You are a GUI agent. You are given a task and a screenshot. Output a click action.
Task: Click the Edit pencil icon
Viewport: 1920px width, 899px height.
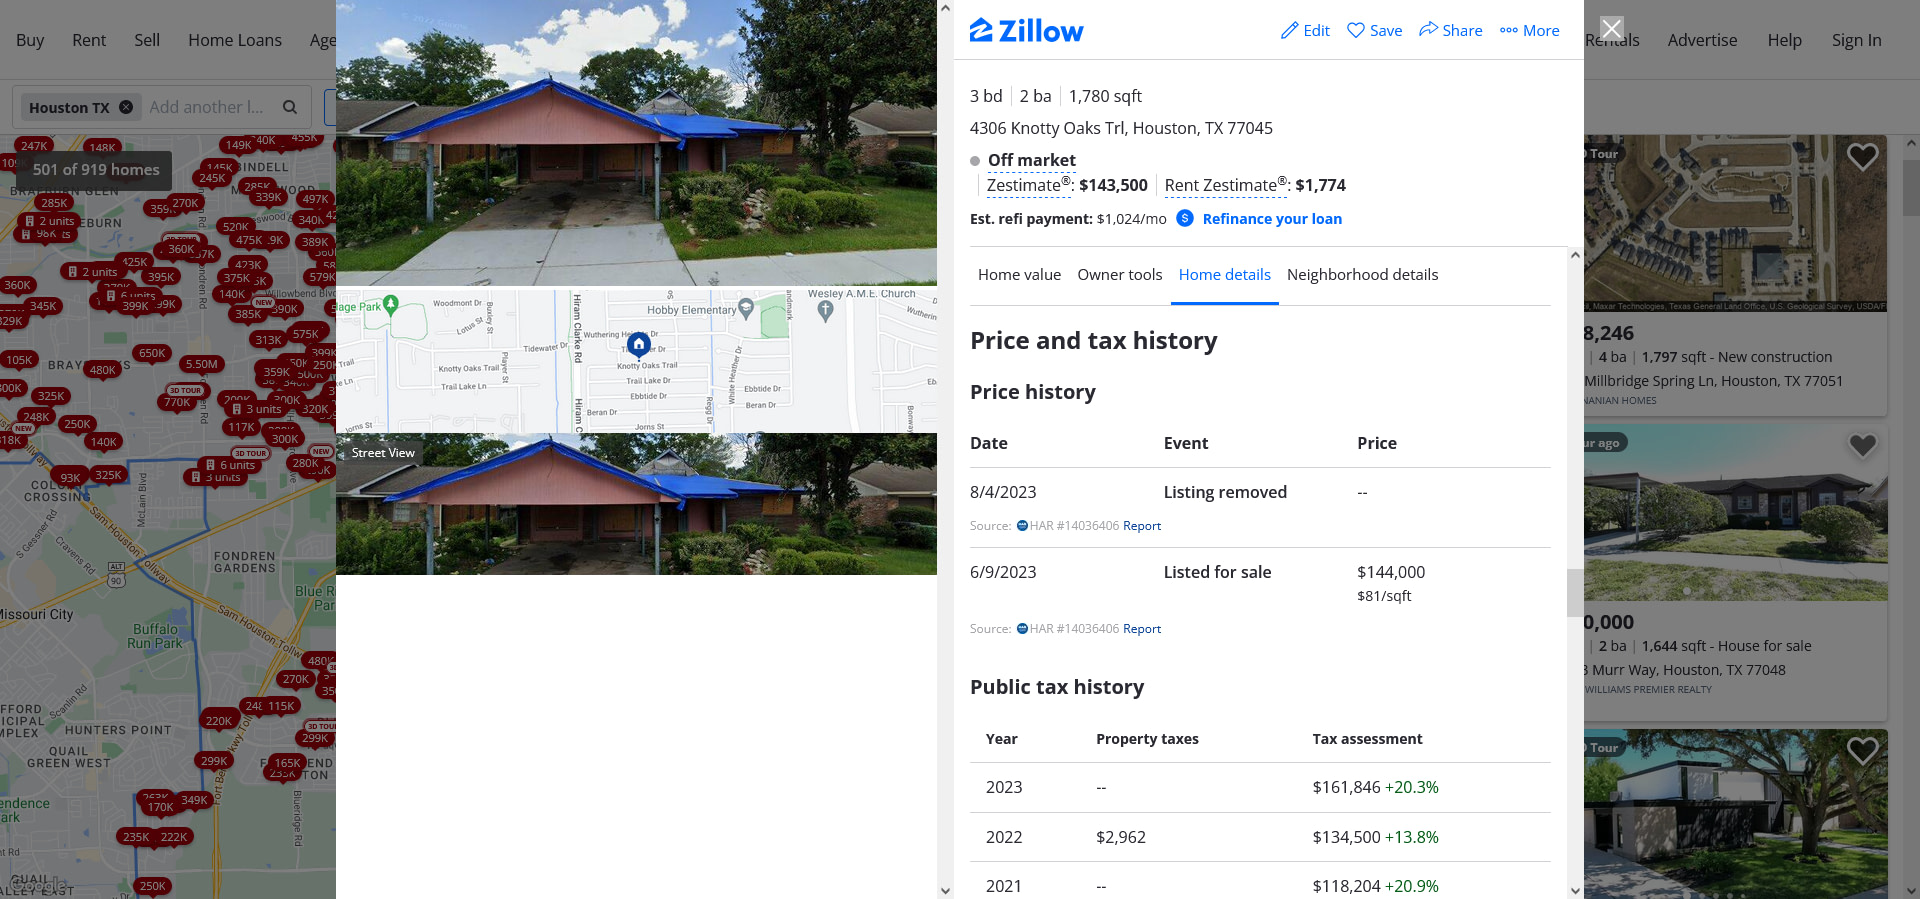tap(1290, 31)
